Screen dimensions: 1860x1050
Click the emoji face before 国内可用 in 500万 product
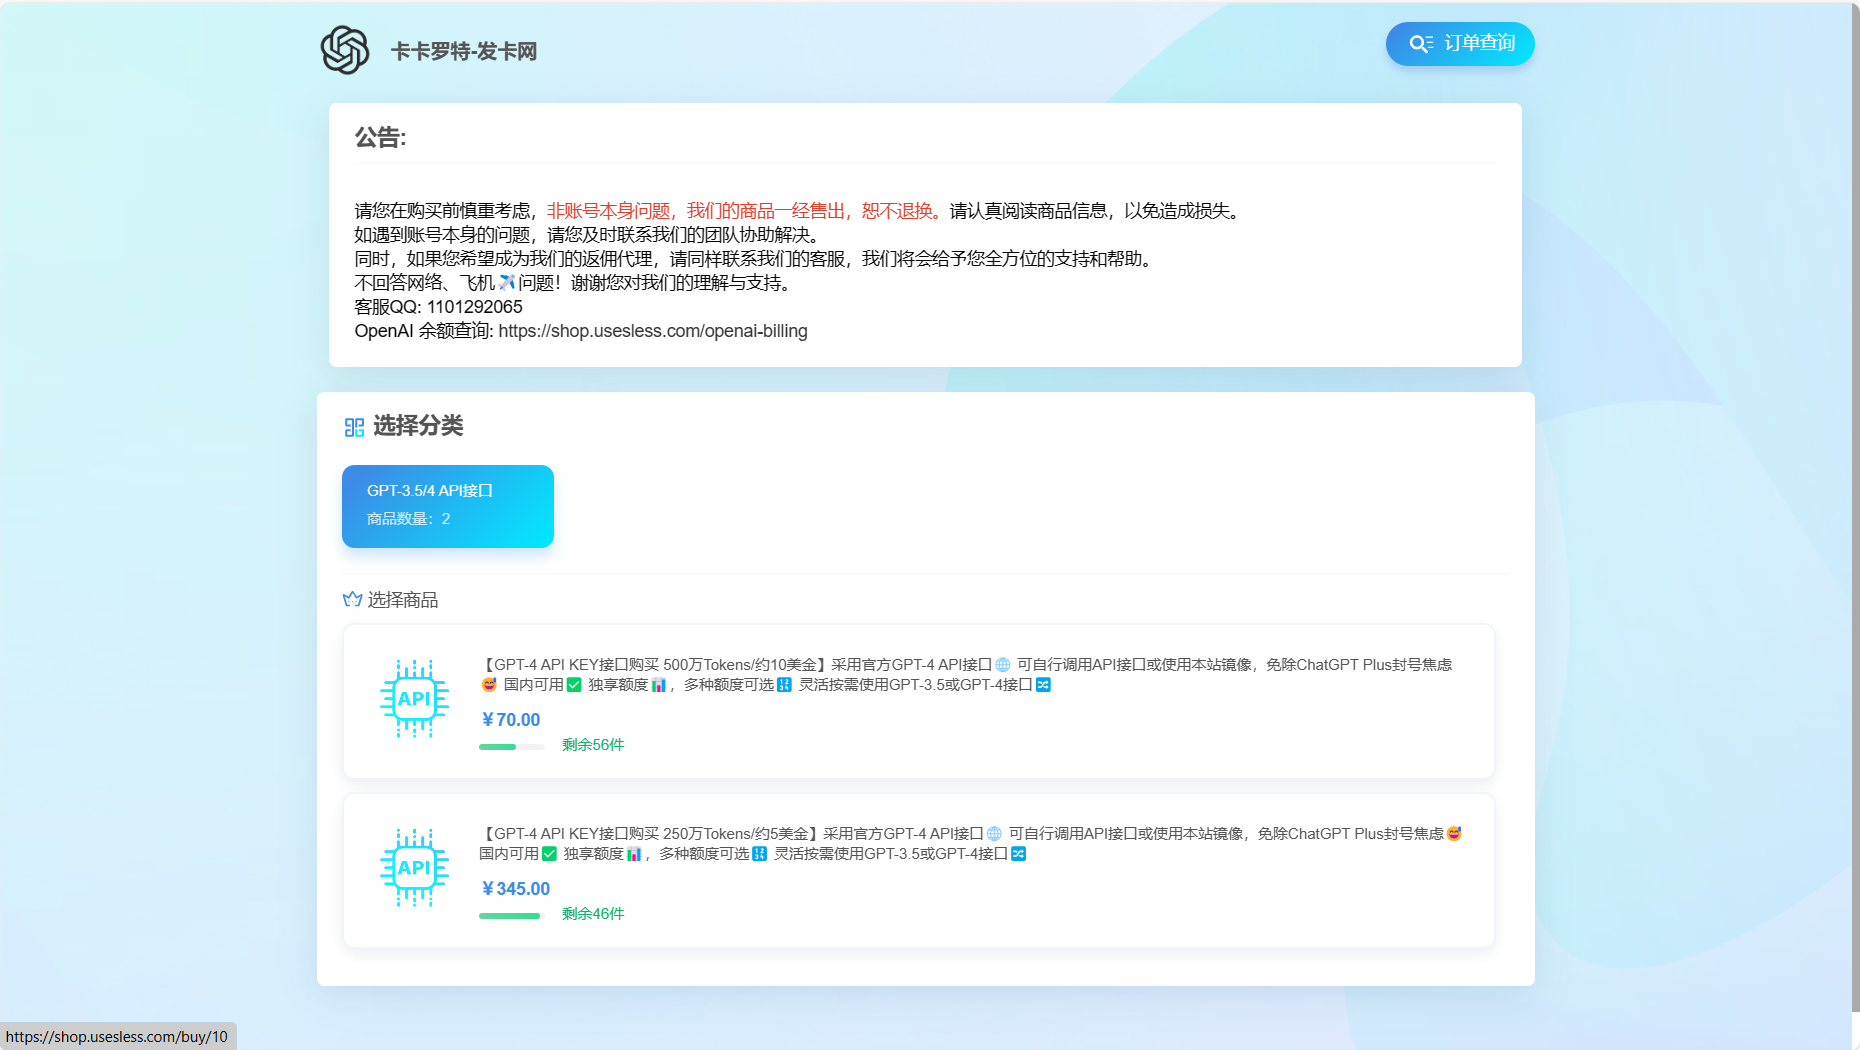pos(489,685)
